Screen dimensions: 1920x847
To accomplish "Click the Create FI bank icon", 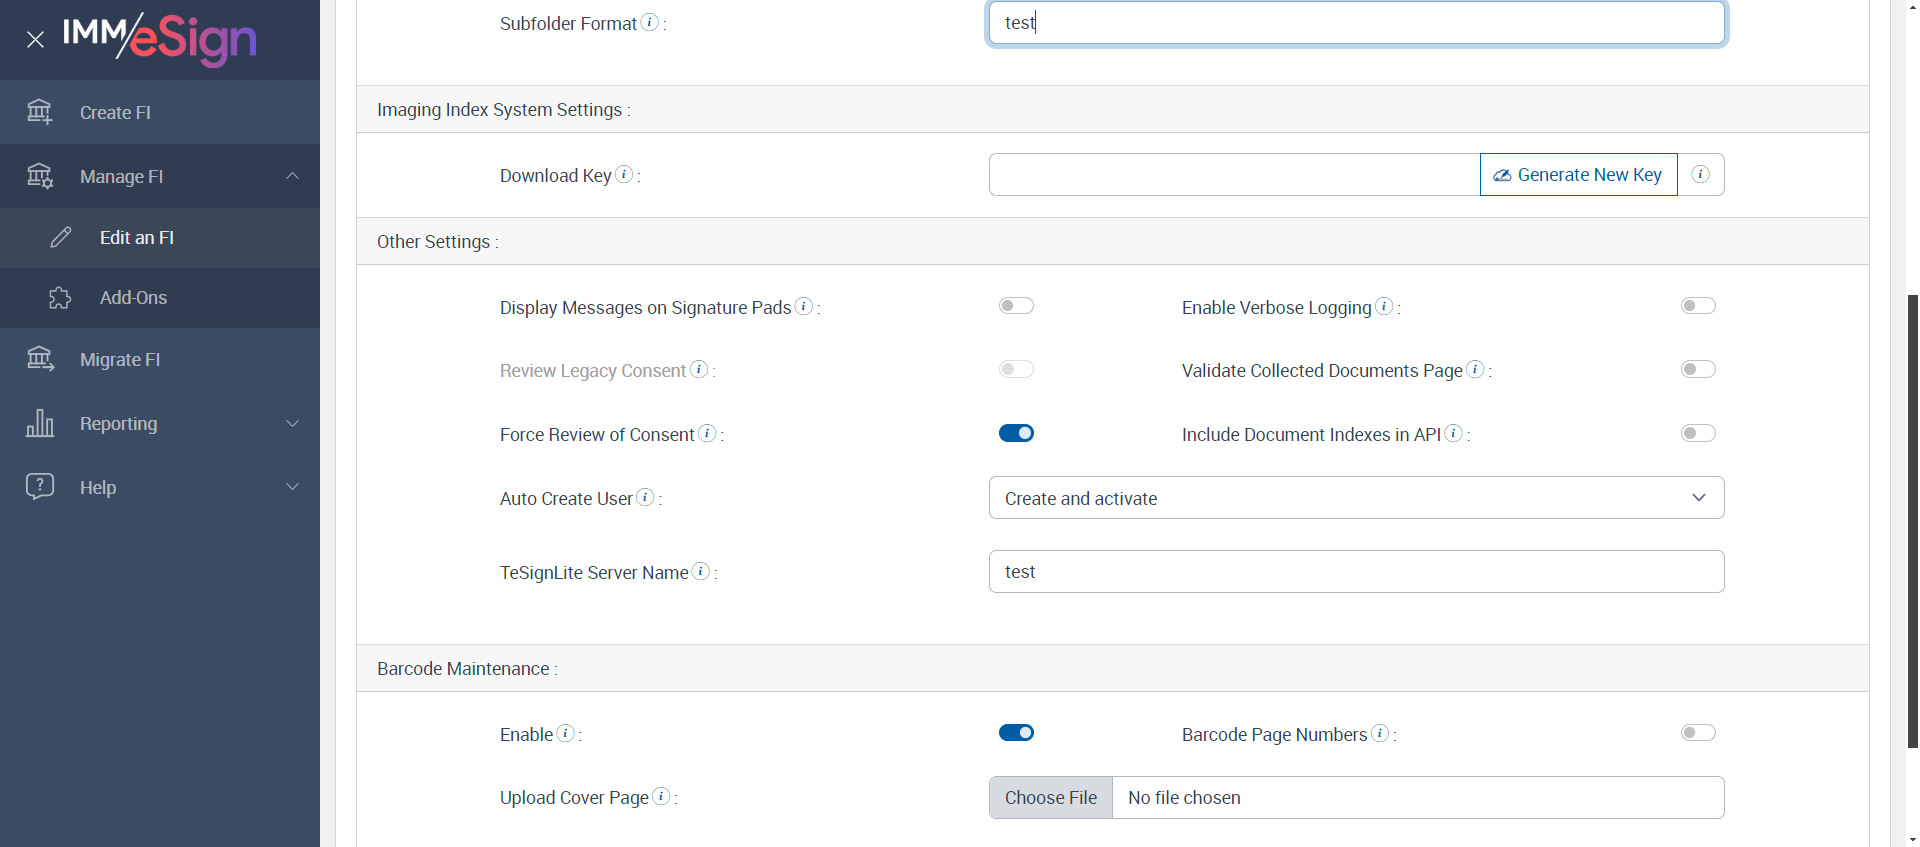I will [x=40, y=112].
